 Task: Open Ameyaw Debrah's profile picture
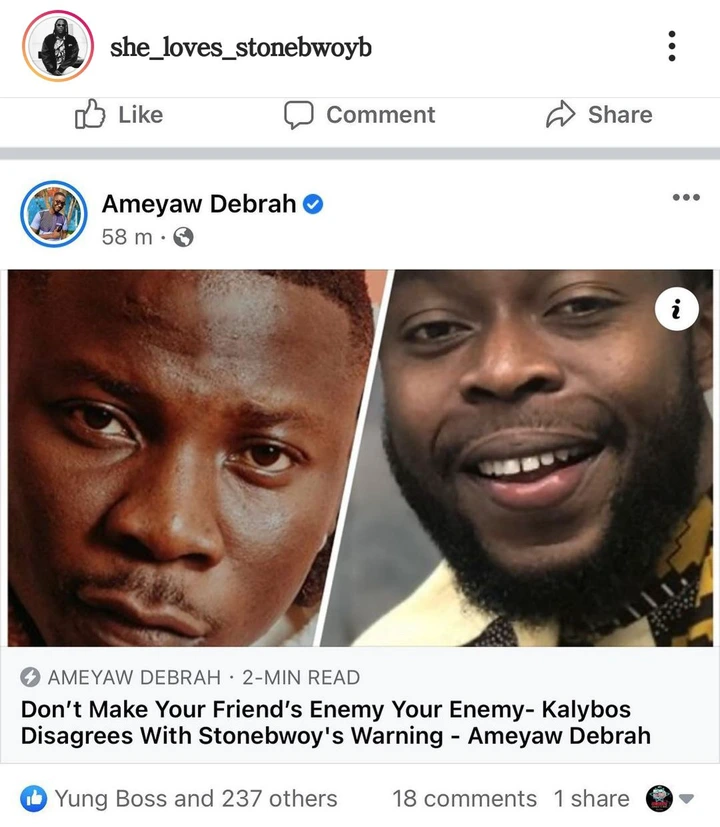tap(54, 214)
